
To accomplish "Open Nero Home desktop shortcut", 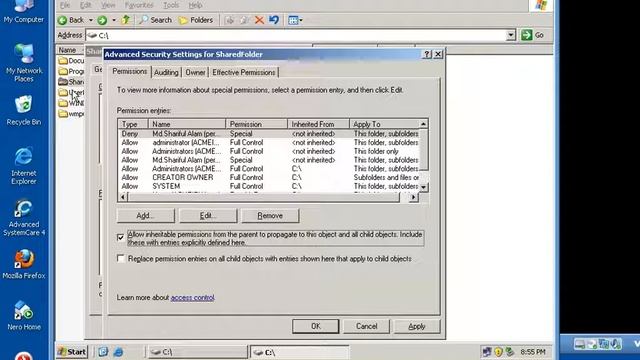I will click(24, 316).
